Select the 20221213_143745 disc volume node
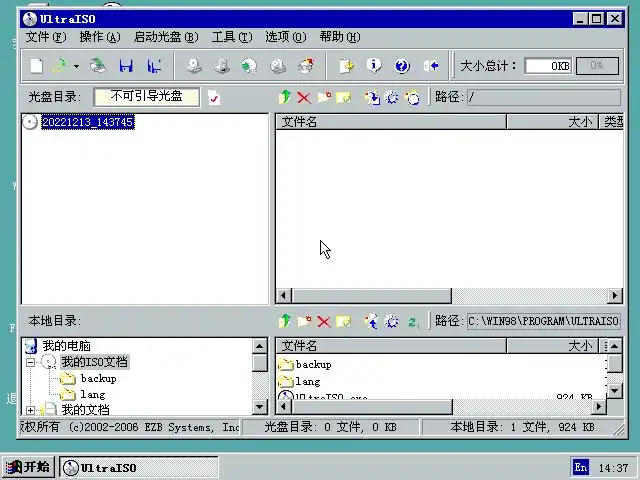 [88, 122]
